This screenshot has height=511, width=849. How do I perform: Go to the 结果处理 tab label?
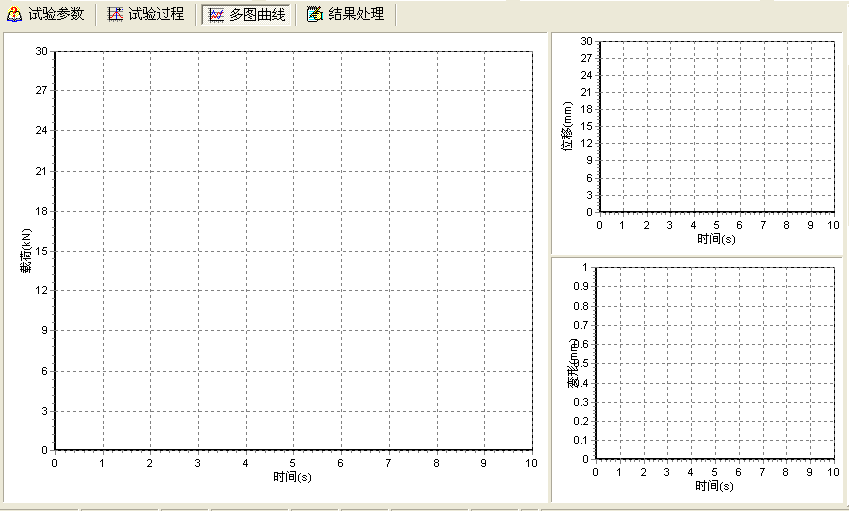point(356,15)
